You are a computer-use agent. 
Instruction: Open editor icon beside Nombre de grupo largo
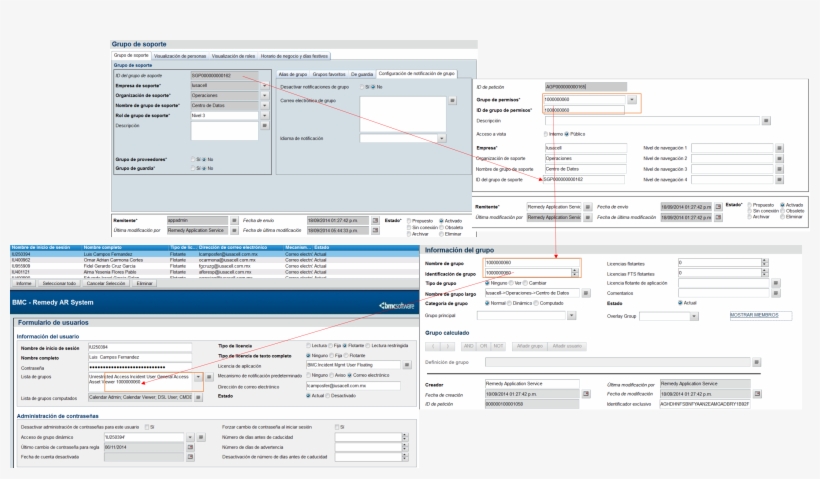coord(587,292)
